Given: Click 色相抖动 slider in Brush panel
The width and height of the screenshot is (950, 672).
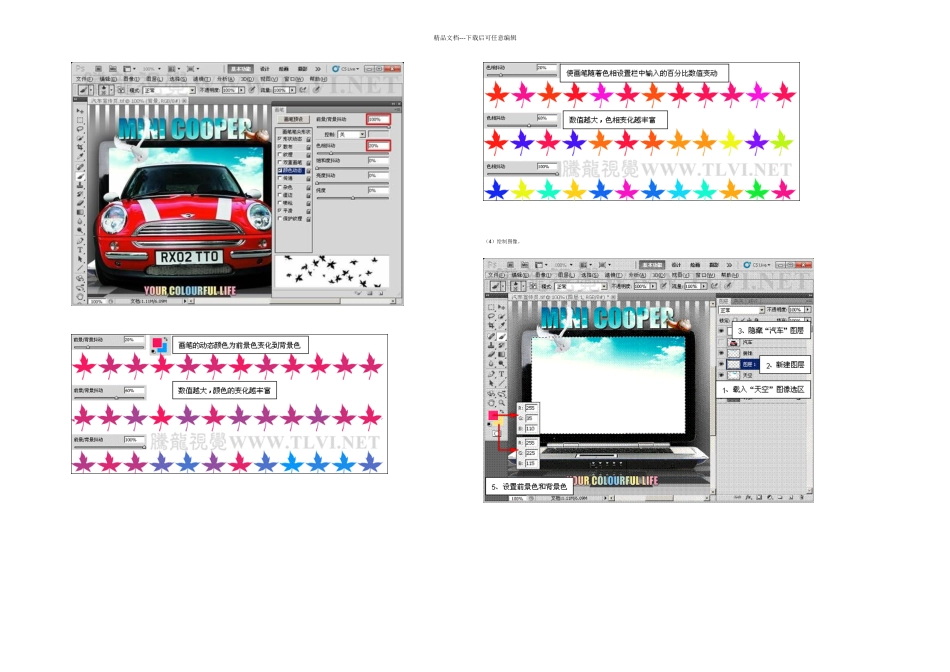Looking at the screenshot, I should click(x=353, y=153).
